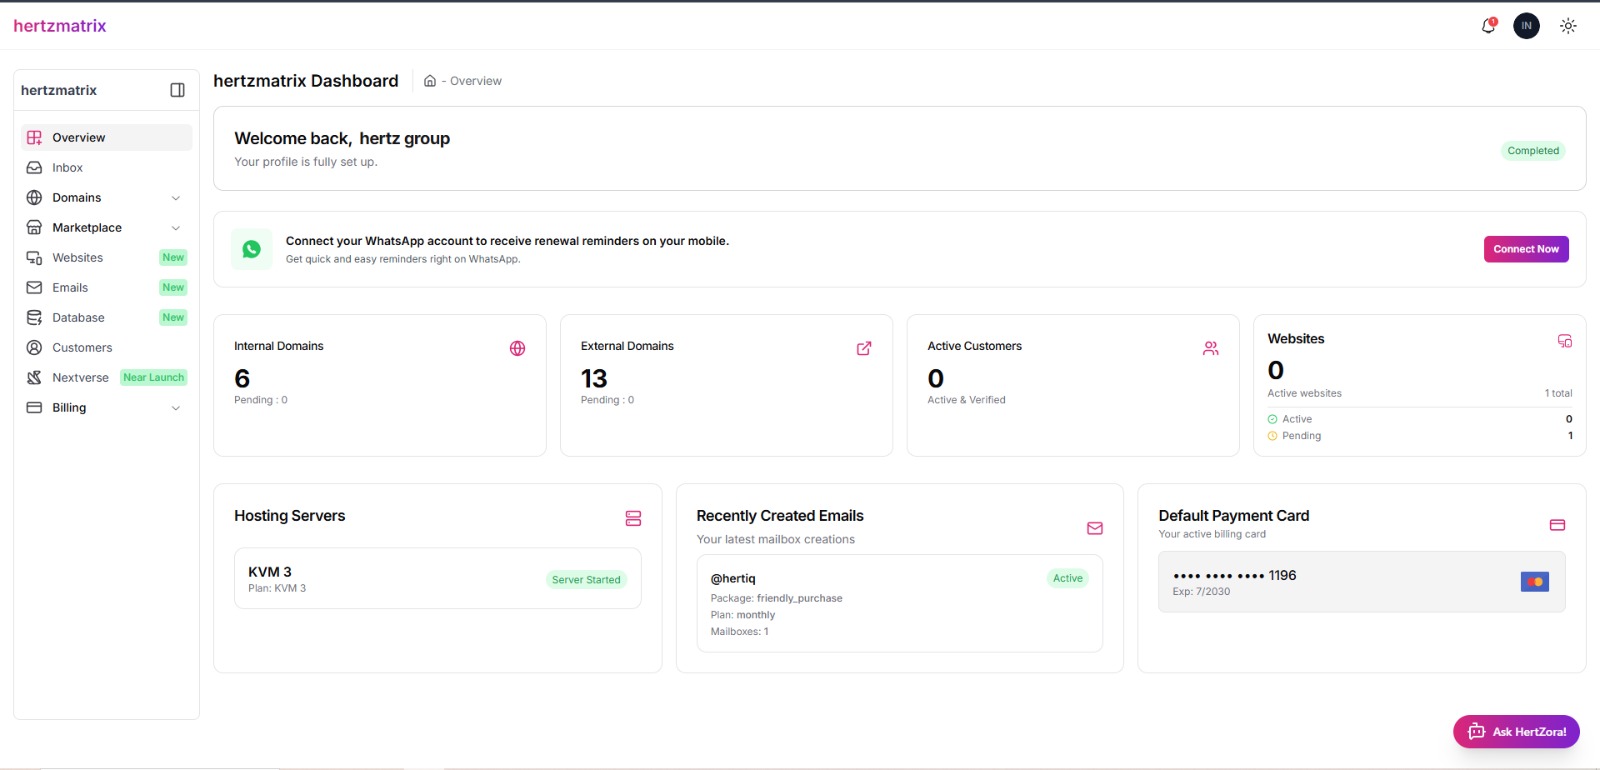1600x770 pixels.
Task: Click the Completed status badge
Action: (x=1533, y=151)
